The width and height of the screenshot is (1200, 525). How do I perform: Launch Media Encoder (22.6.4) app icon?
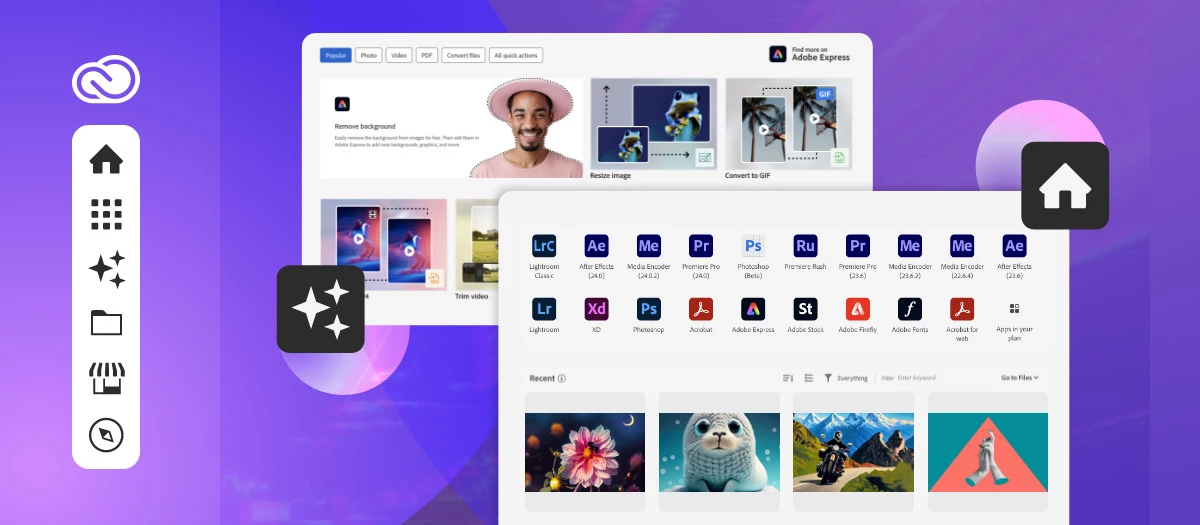pos(962,246)
